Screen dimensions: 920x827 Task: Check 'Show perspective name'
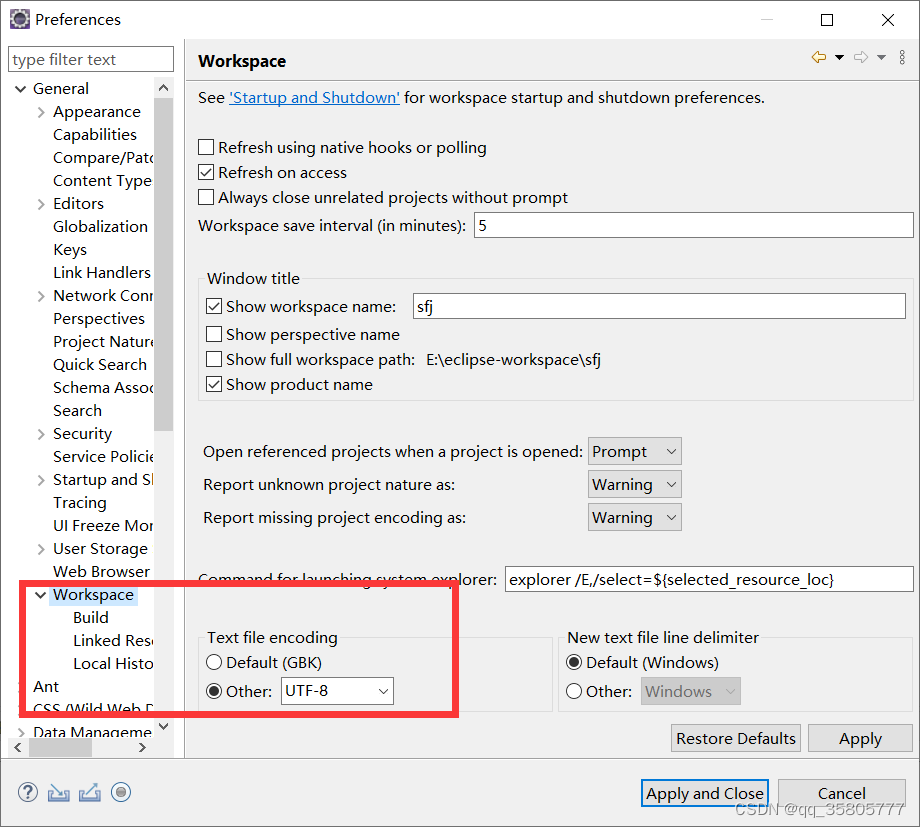point(214,334)
